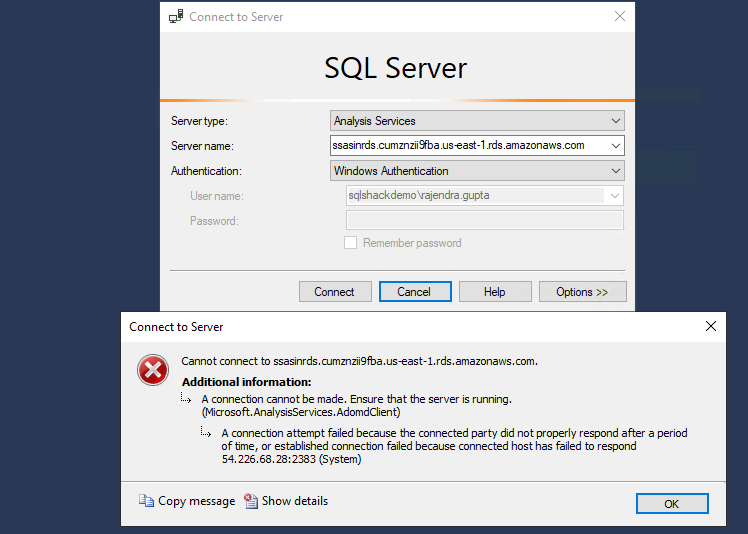This screenshot has width=748, height=534.
Task: Open the User name dropdown
Action: coord(615,196)
